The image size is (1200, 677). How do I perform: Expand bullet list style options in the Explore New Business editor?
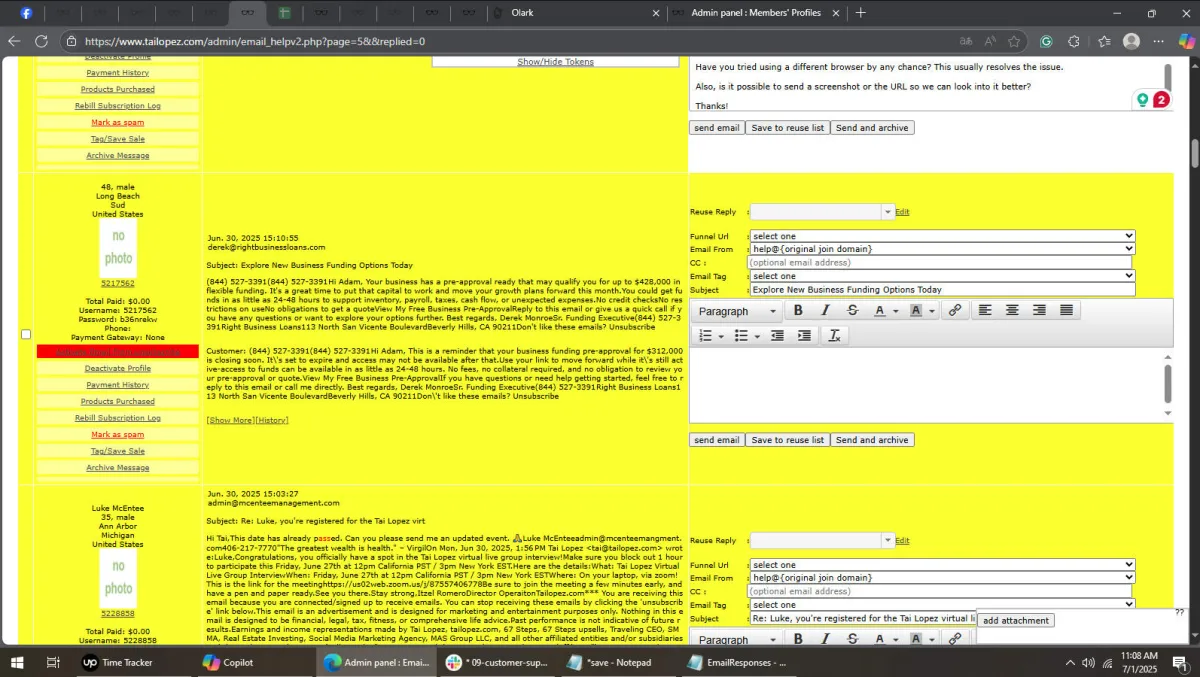(x=757, y=336)
